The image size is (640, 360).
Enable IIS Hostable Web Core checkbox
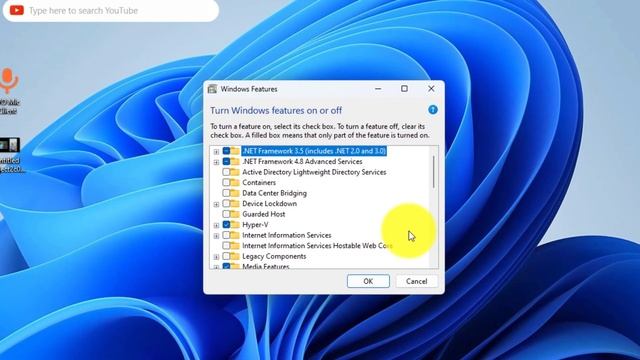[x=226, y=246]
